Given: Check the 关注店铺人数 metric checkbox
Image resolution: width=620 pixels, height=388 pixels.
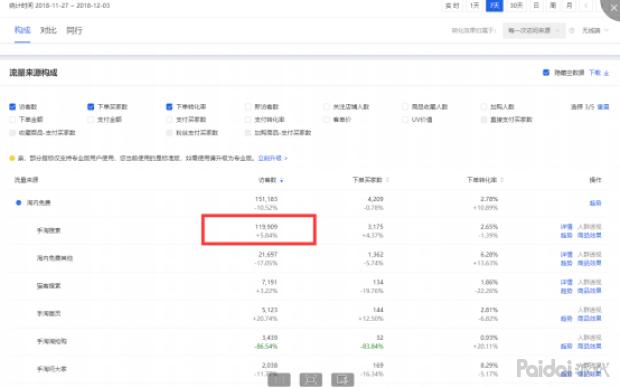Looking at the screenshot, I should tap(326, 107).
